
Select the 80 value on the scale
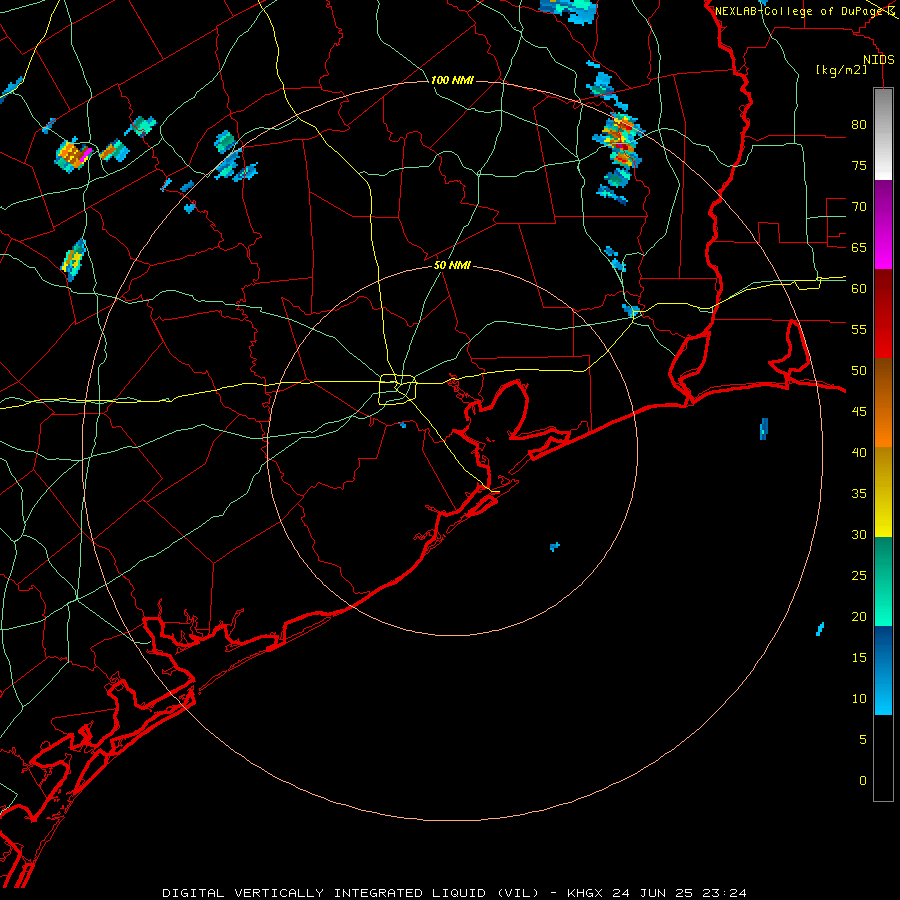[x=859, y=125]
